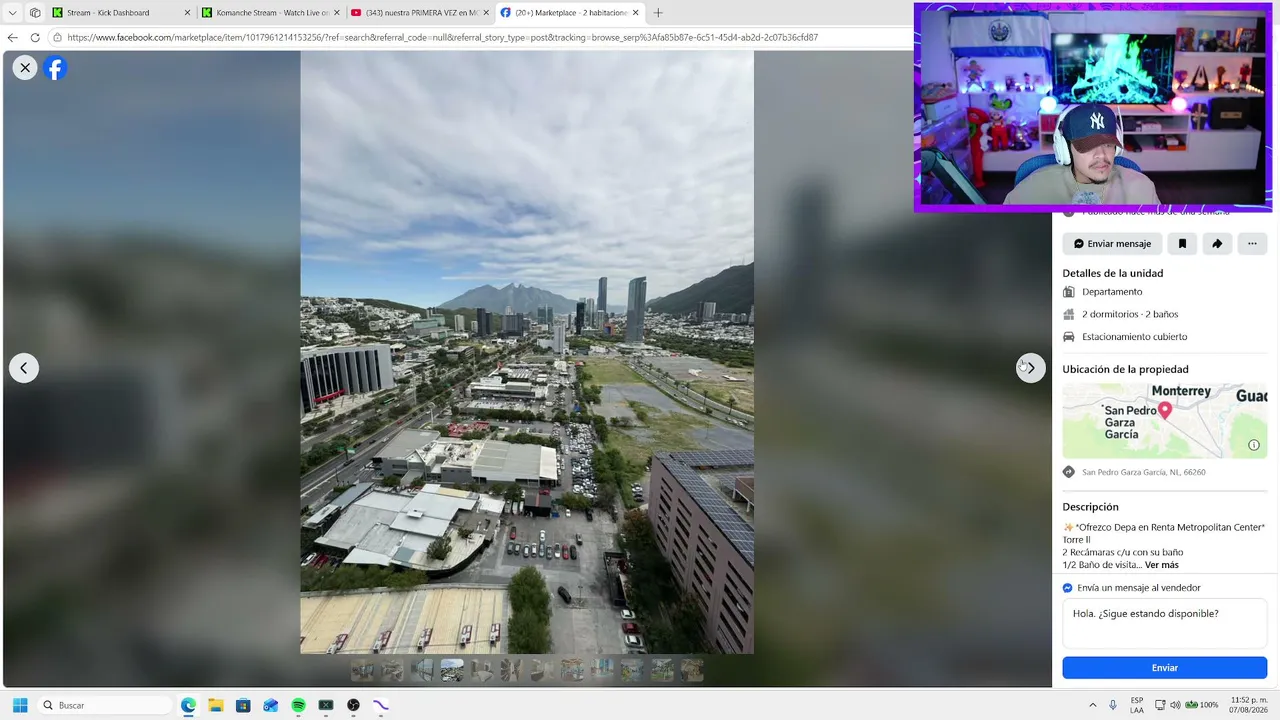
Task: Open the terminal app from the taskbar
Action: 325,705
